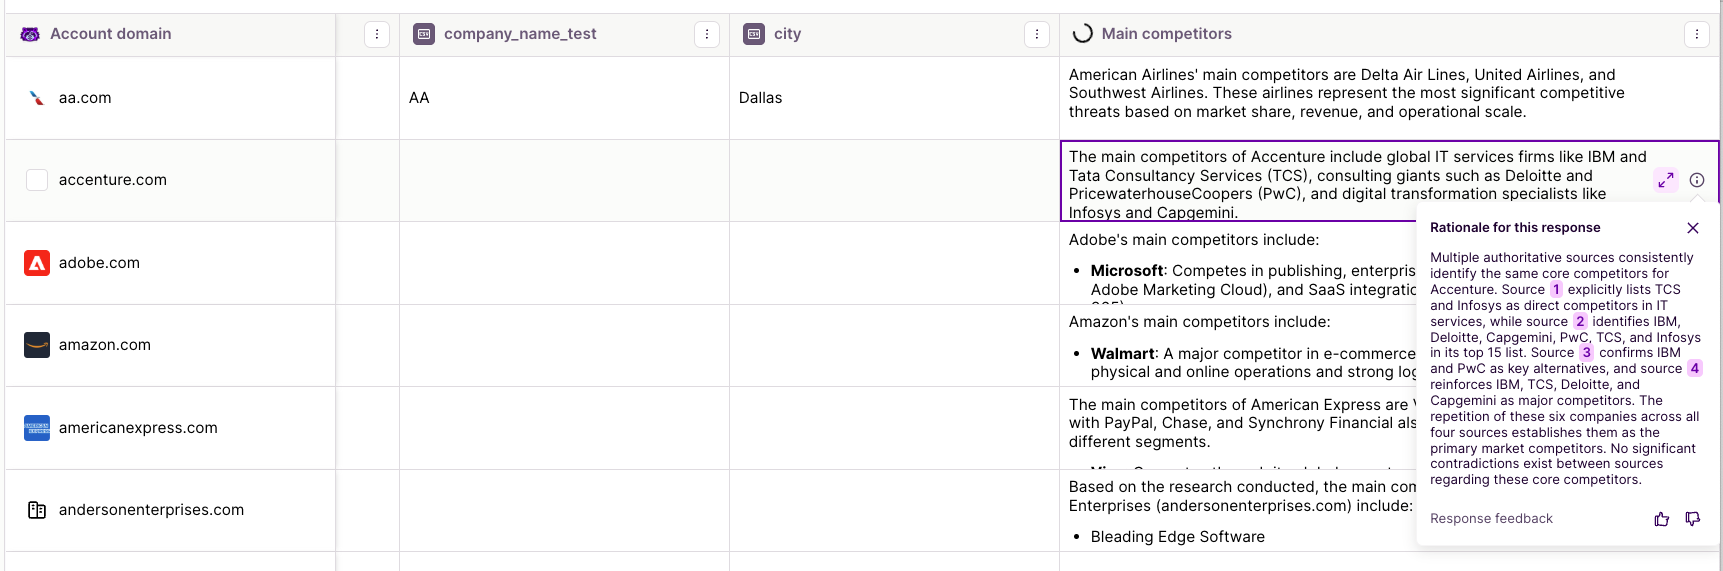Give thumbs down response feedback
This screenshot has width=1723, height=571.
1693,519
